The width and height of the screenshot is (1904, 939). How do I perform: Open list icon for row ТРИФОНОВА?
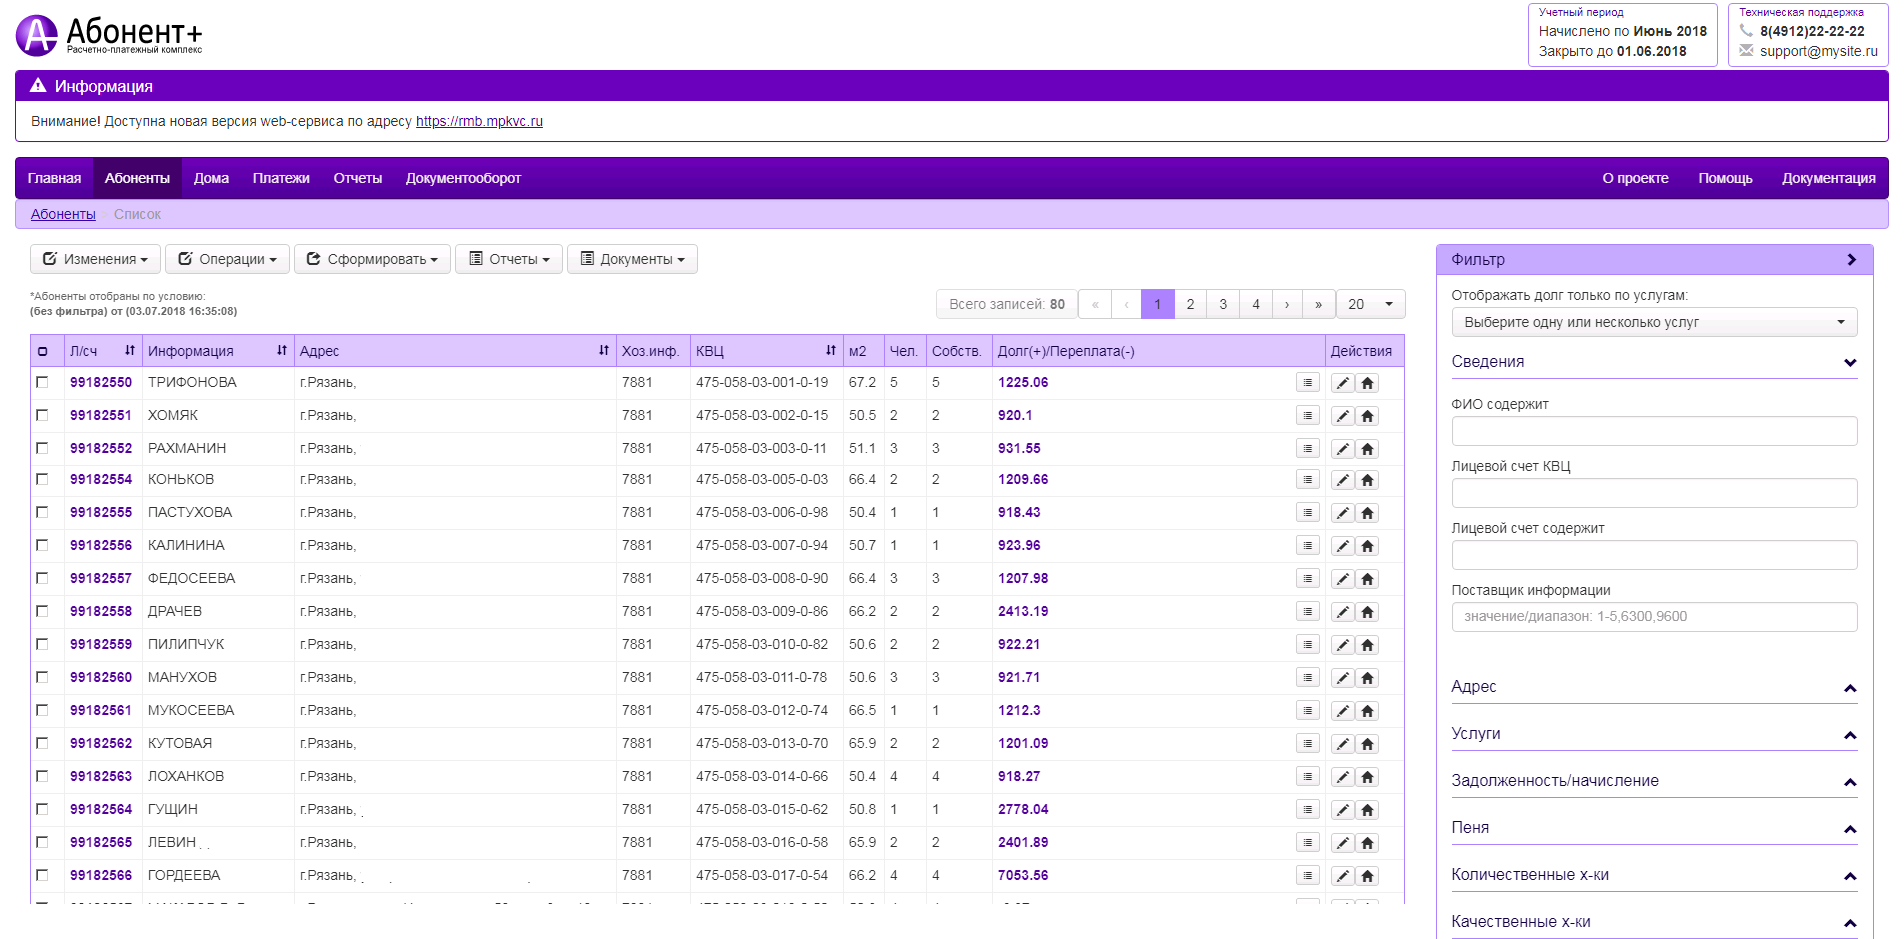coord(1307,382)
